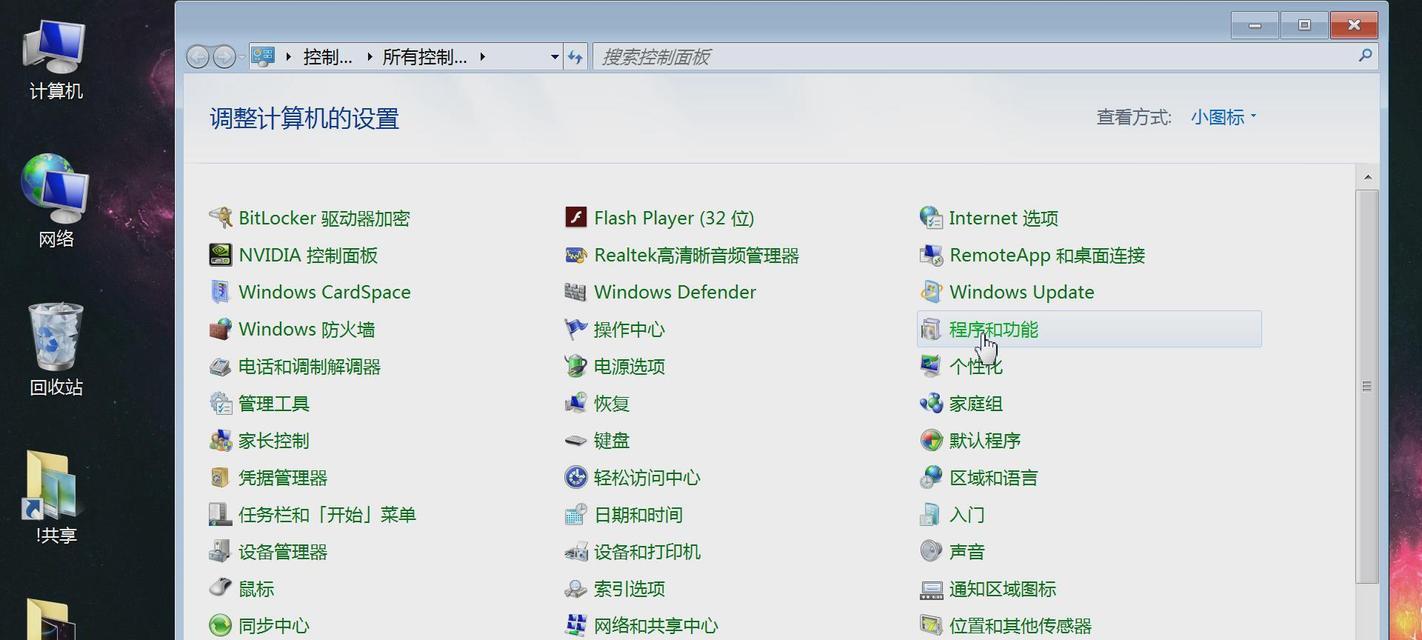Focus the 搜索控制面板 search field
The height and width of the screenshot is (640, 1422).
tap(985, 57)
